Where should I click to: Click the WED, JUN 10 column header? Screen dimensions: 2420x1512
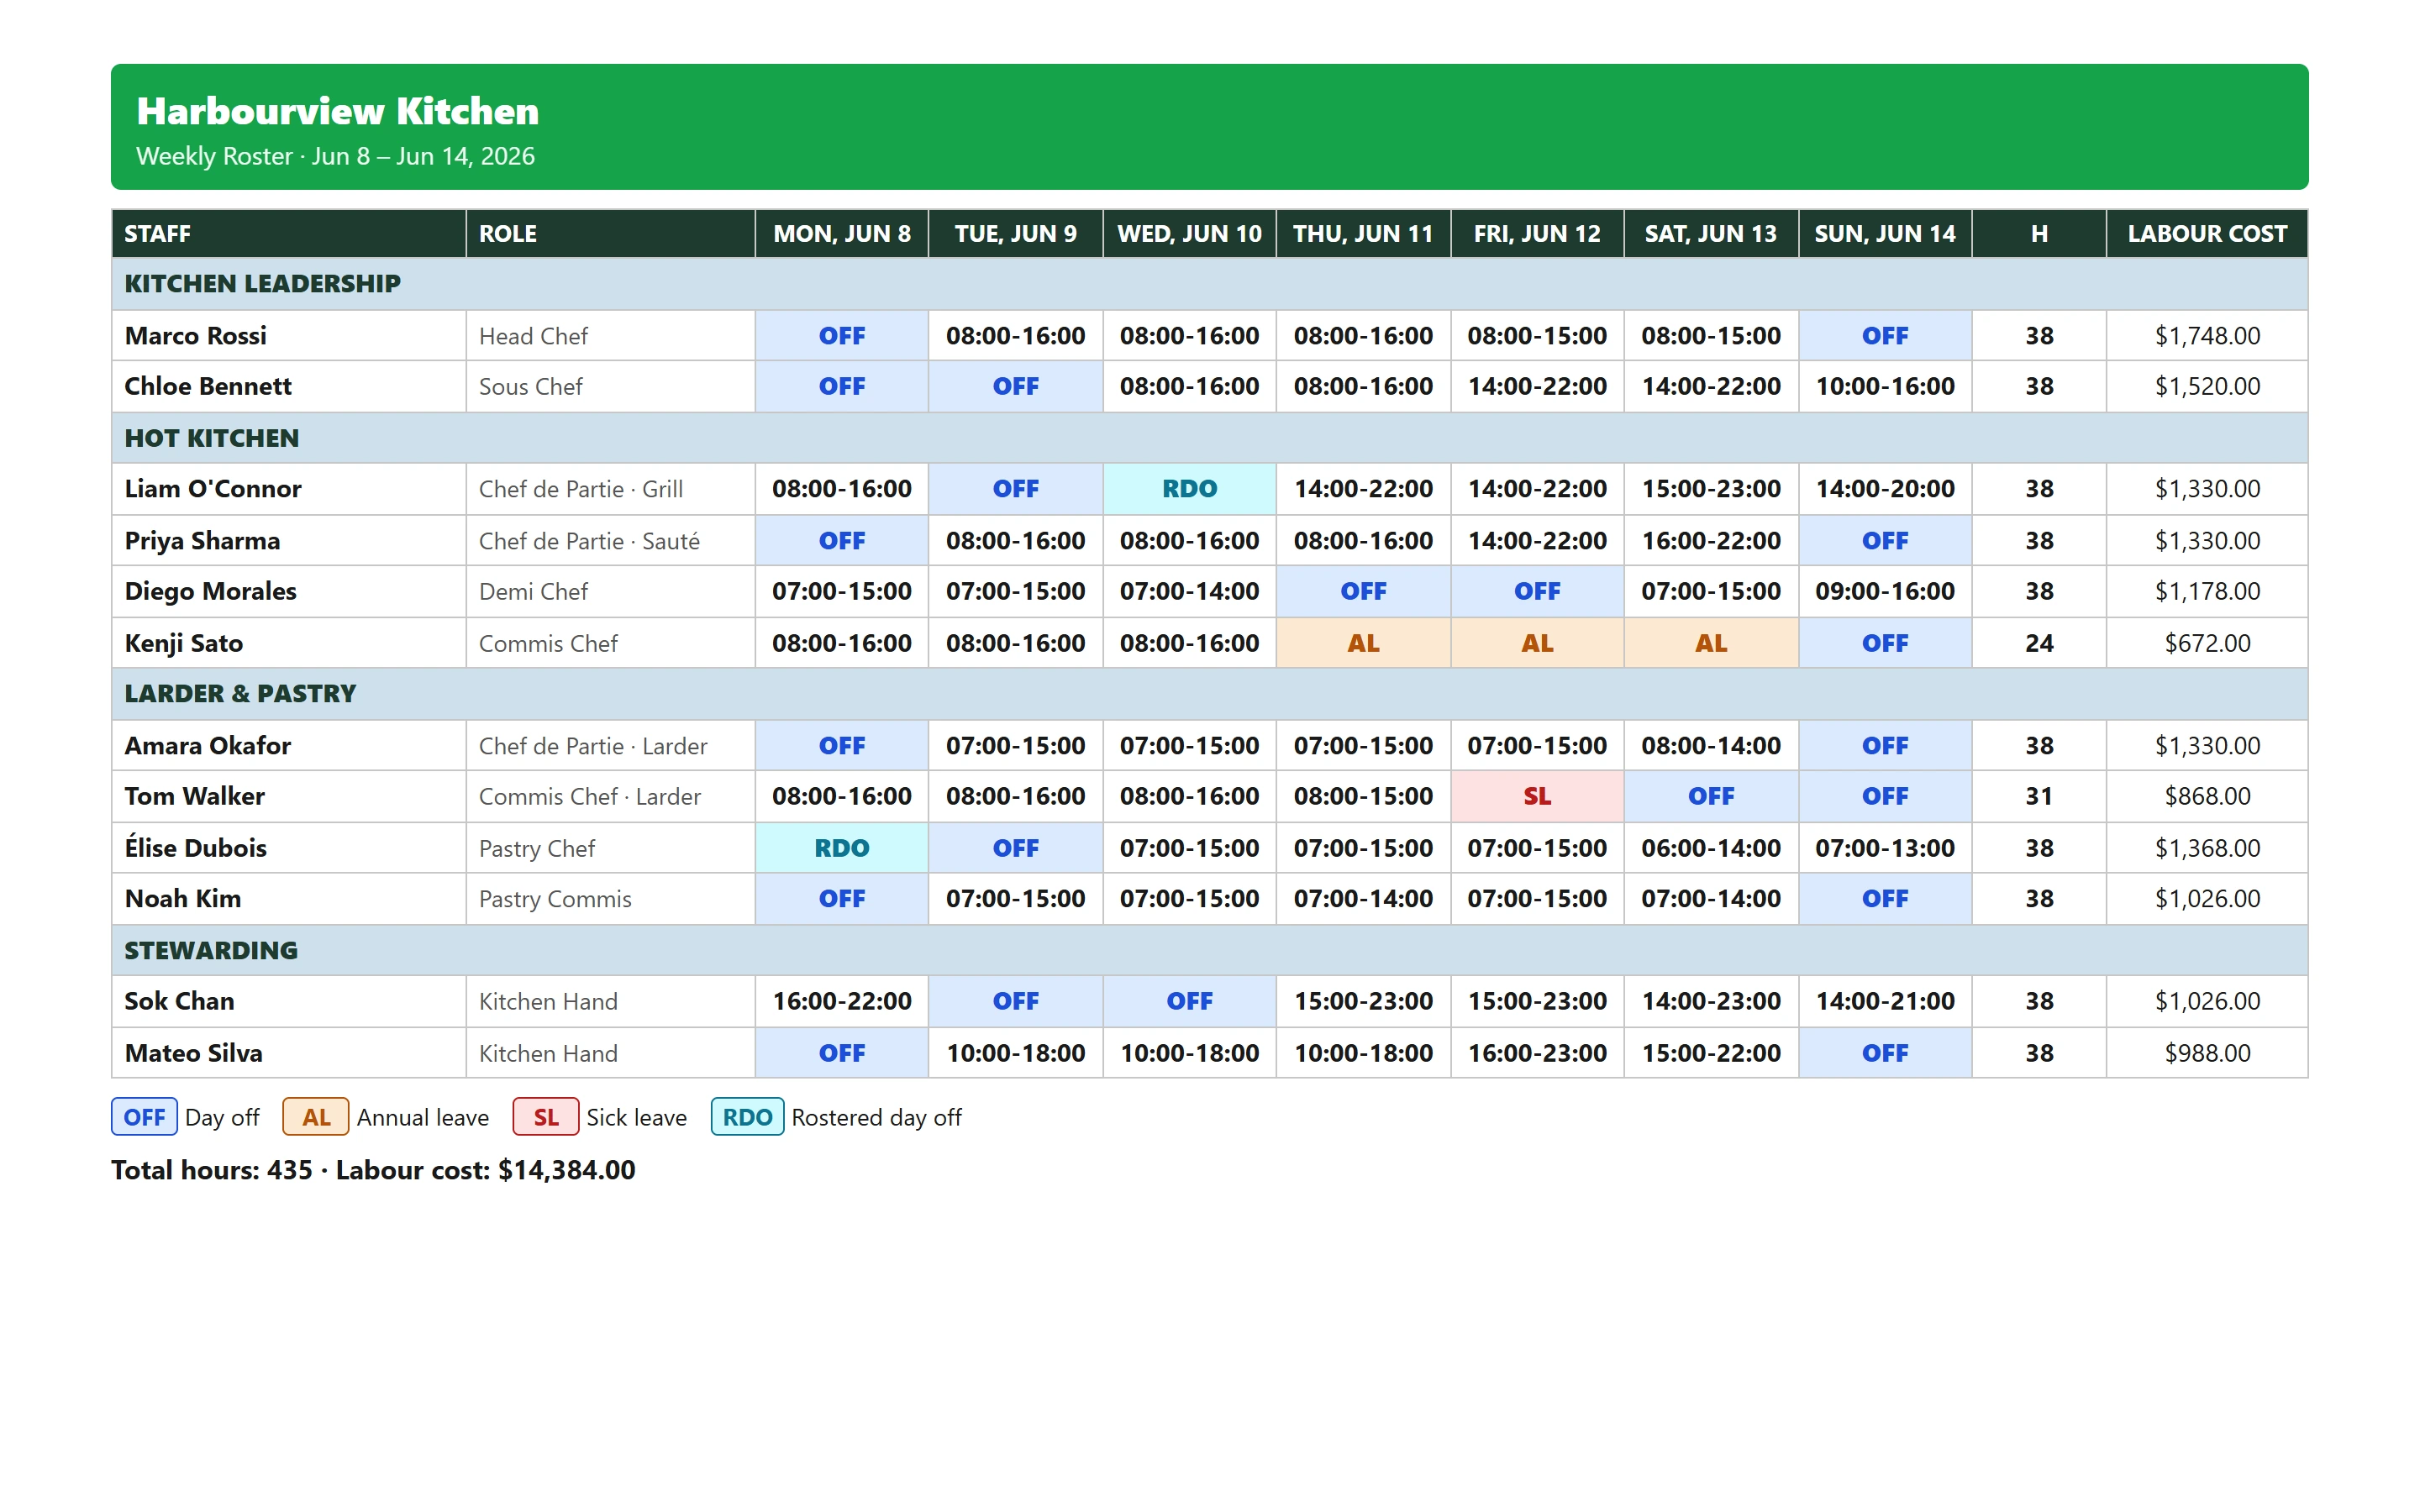[x=1189, y=234]
